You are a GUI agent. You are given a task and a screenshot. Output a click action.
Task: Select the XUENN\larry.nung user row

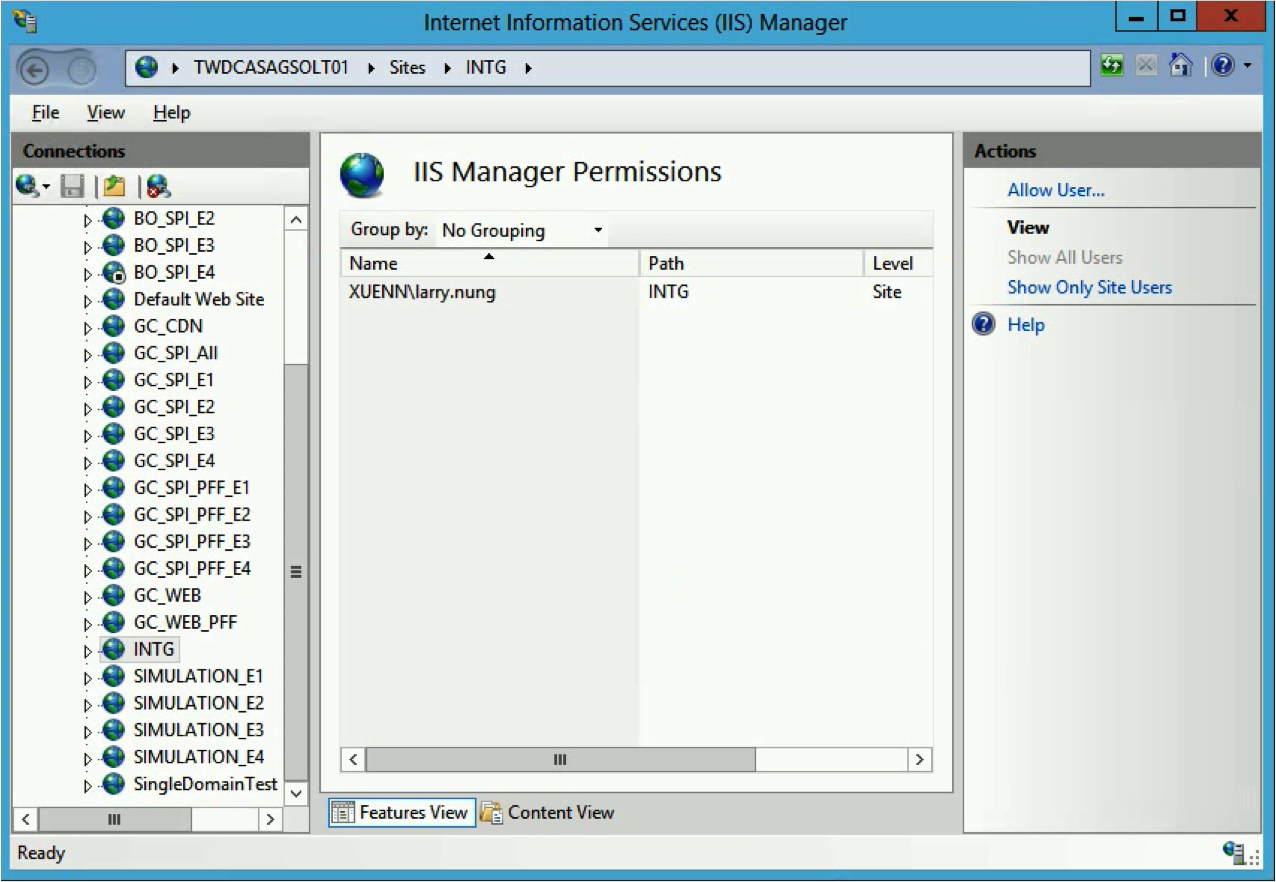[636, 292]
